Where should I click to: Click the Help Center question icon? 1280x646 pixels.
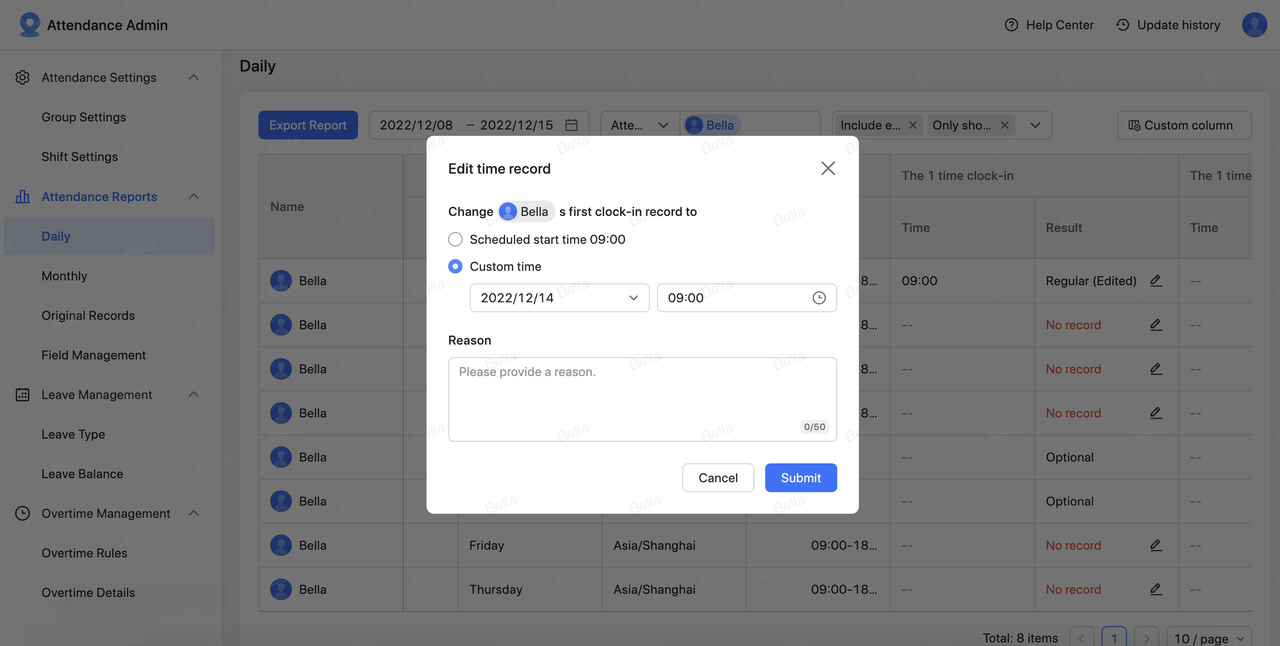(1011, 25)
